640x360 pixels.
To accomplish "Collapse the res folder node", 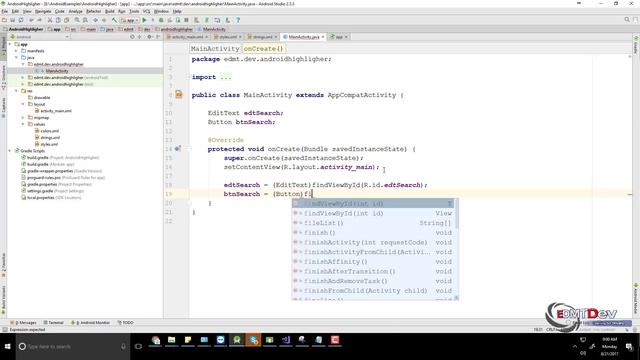I will [17, 91].
